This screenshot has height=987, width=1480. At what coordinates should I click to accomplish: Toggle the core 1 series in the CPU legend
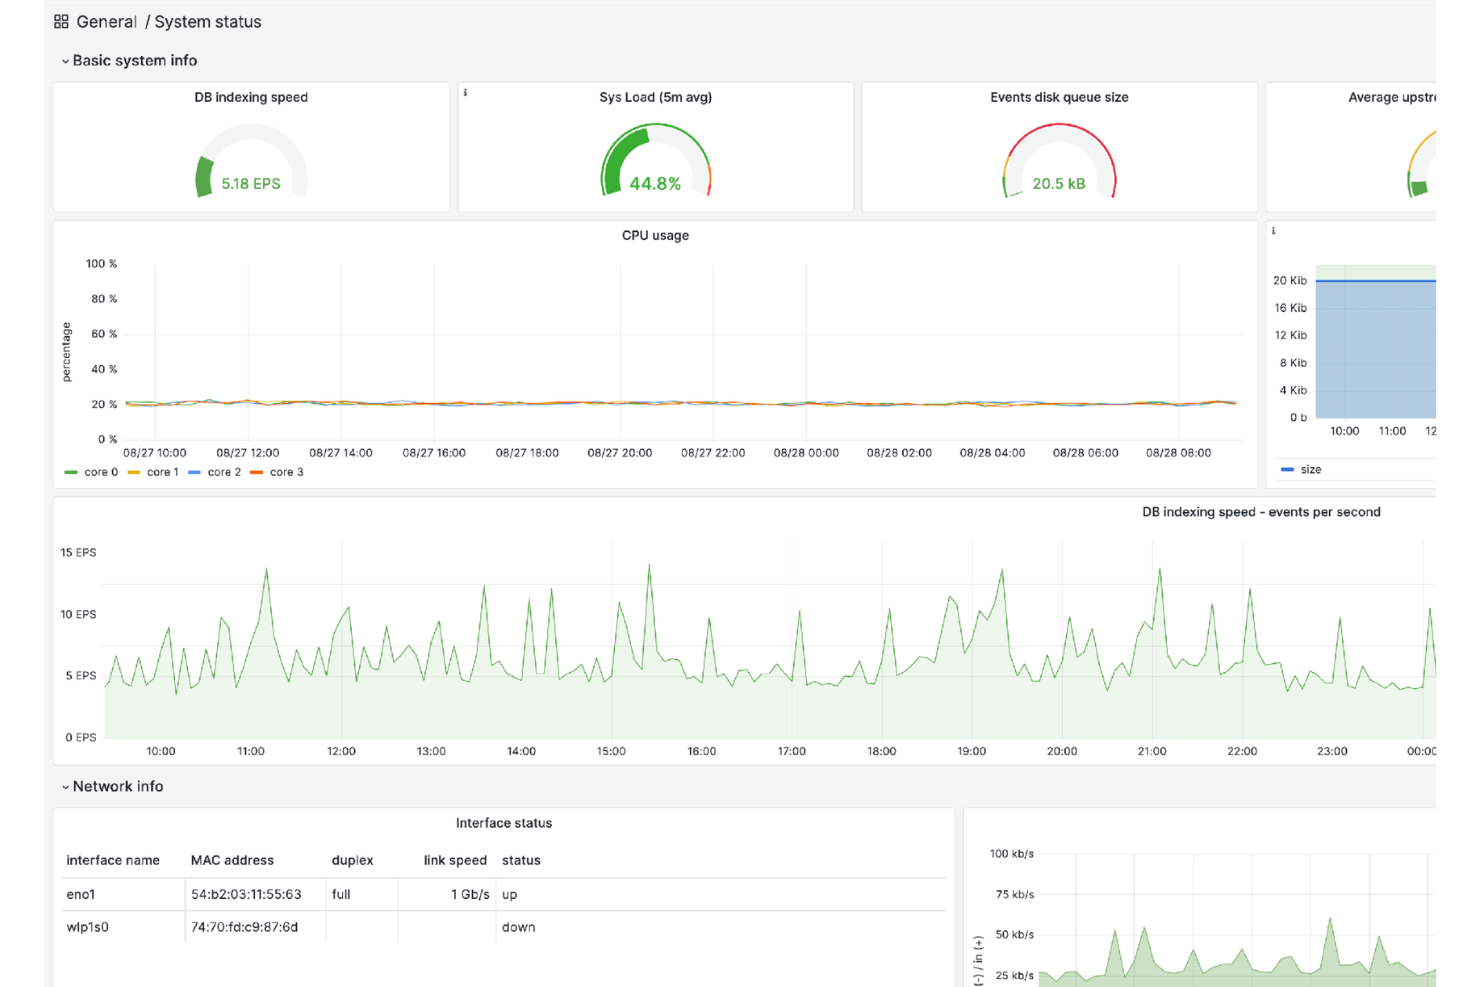click(x=163, y=471)
